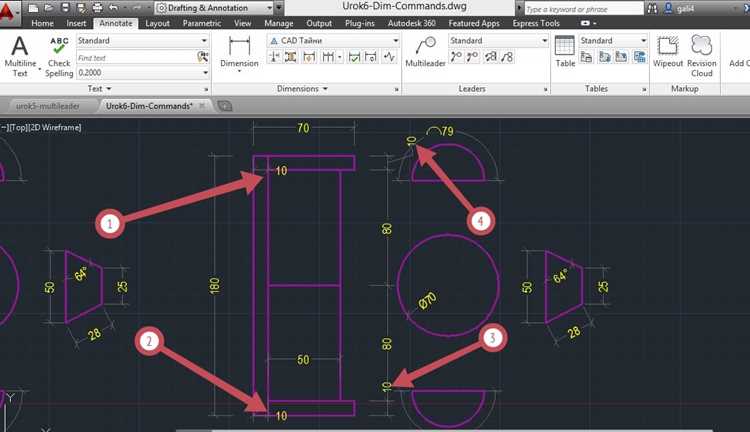Switch to the View ribbon tab
Viewport: 750px width, 432px height.
[x=243, y=23]
